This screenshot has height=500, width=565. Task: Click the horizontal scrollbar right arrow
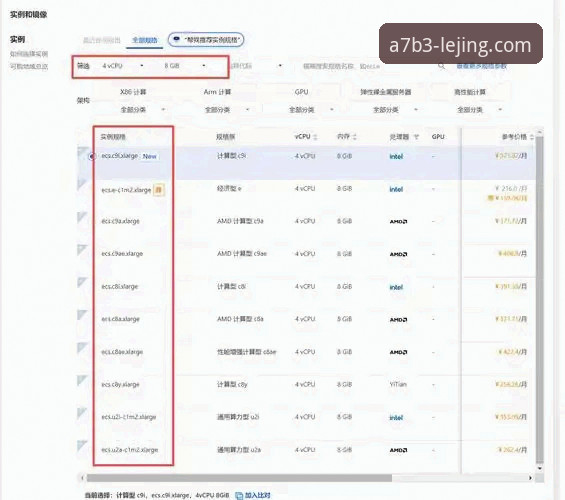click(x=530, y=478)
